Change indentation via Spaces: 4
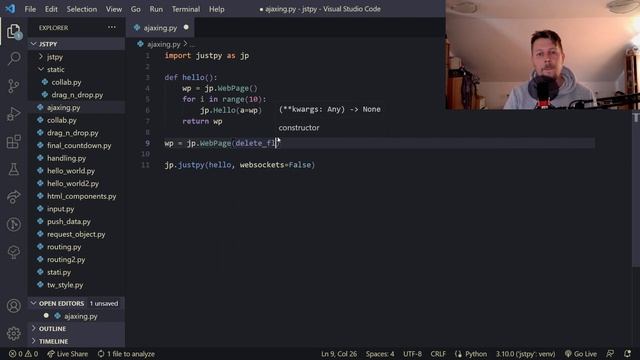This screenshot has width=640, height=360. tap(380, 354)
